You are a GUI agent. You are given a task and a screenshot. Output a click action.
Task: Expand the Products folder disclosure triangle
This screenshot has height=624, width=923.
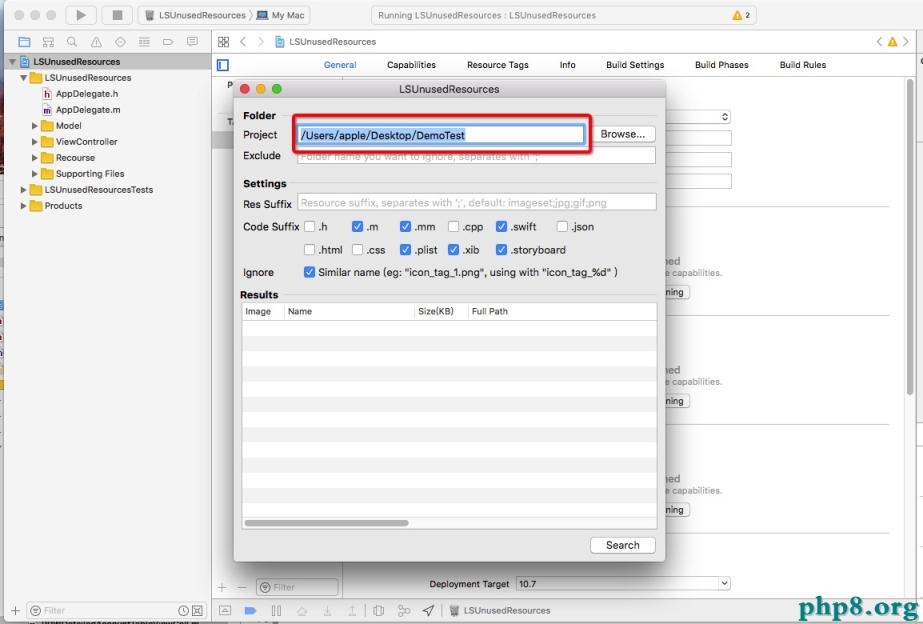coord(25,206)
